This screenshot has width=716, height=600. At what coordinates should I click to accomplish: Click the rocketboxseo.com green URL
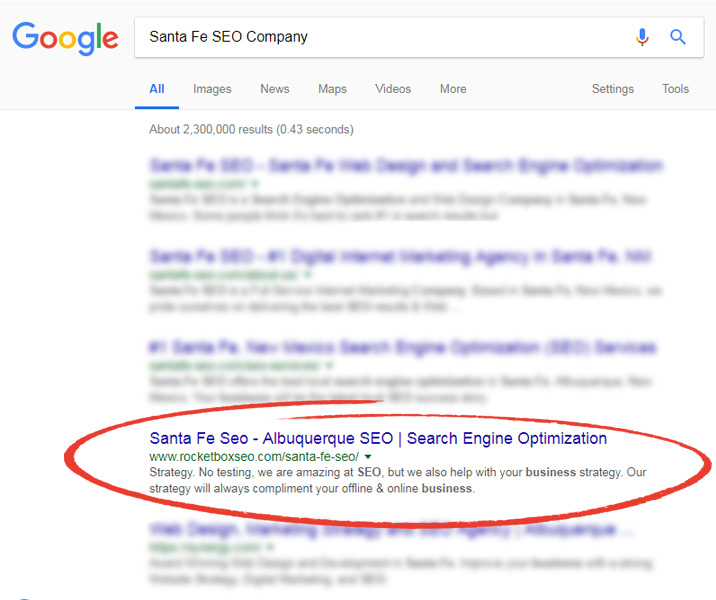[x=248, y=456]
